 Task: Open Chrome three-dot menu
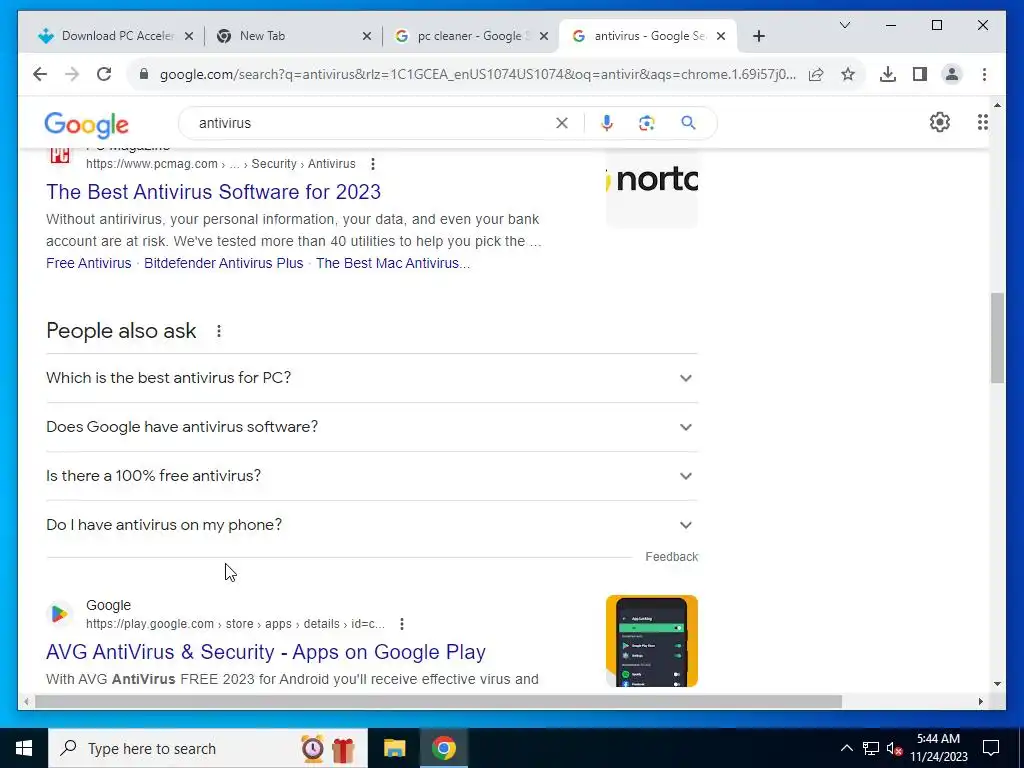point(984,74)
